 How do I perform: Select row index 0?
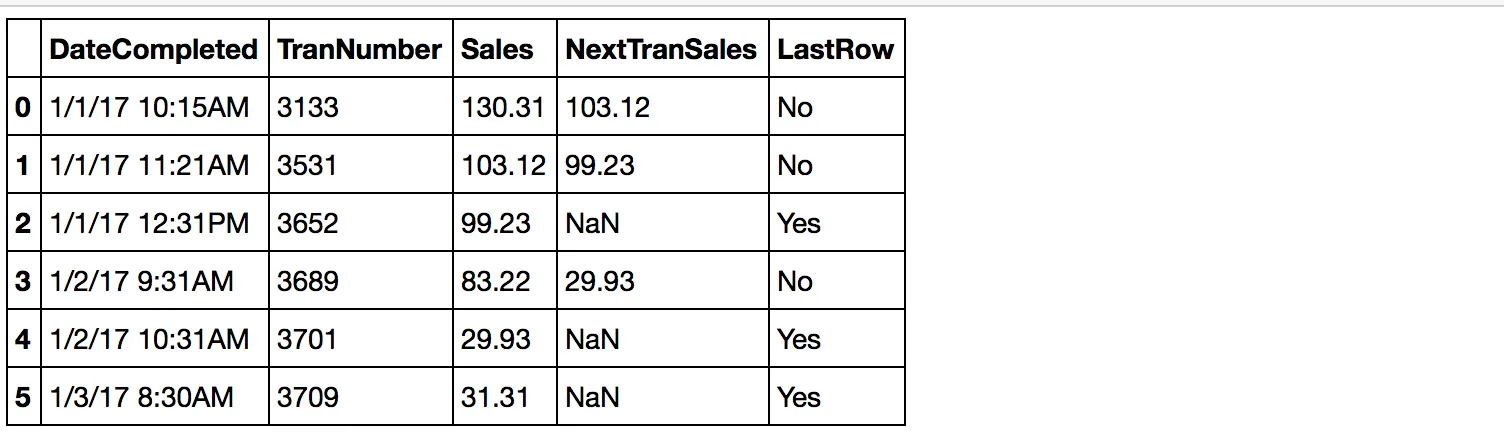coord(24,107)
